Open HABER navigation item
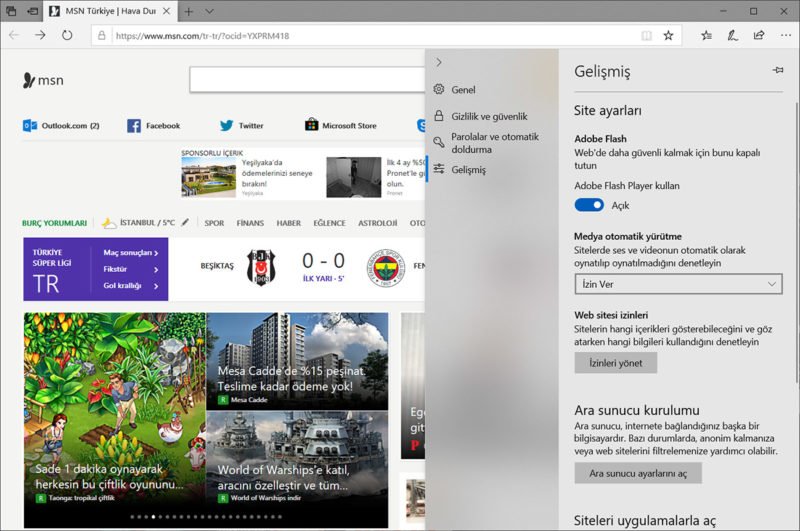Image resolution: width=800 pixels, height=531 pixels. [x=289, y=223]
